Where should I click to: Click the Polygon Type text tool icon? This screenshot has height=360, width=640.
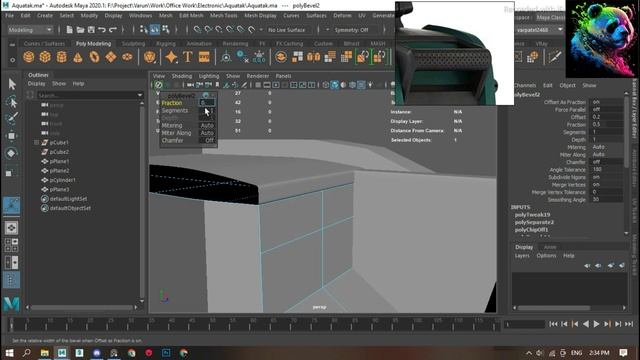point(187,57)
